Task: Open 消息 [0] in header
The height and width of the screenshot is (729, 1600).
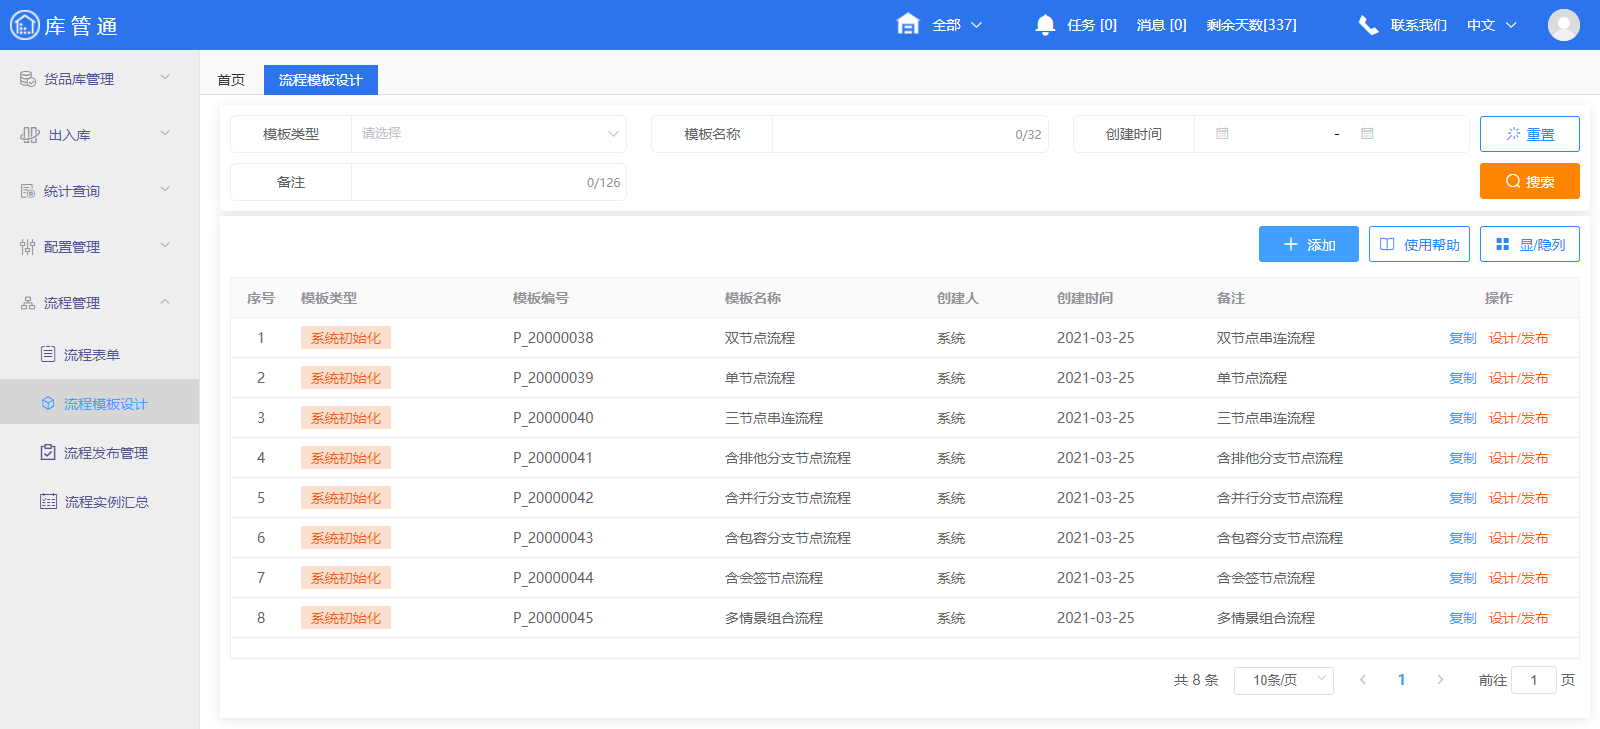Action: (1162, 25)
